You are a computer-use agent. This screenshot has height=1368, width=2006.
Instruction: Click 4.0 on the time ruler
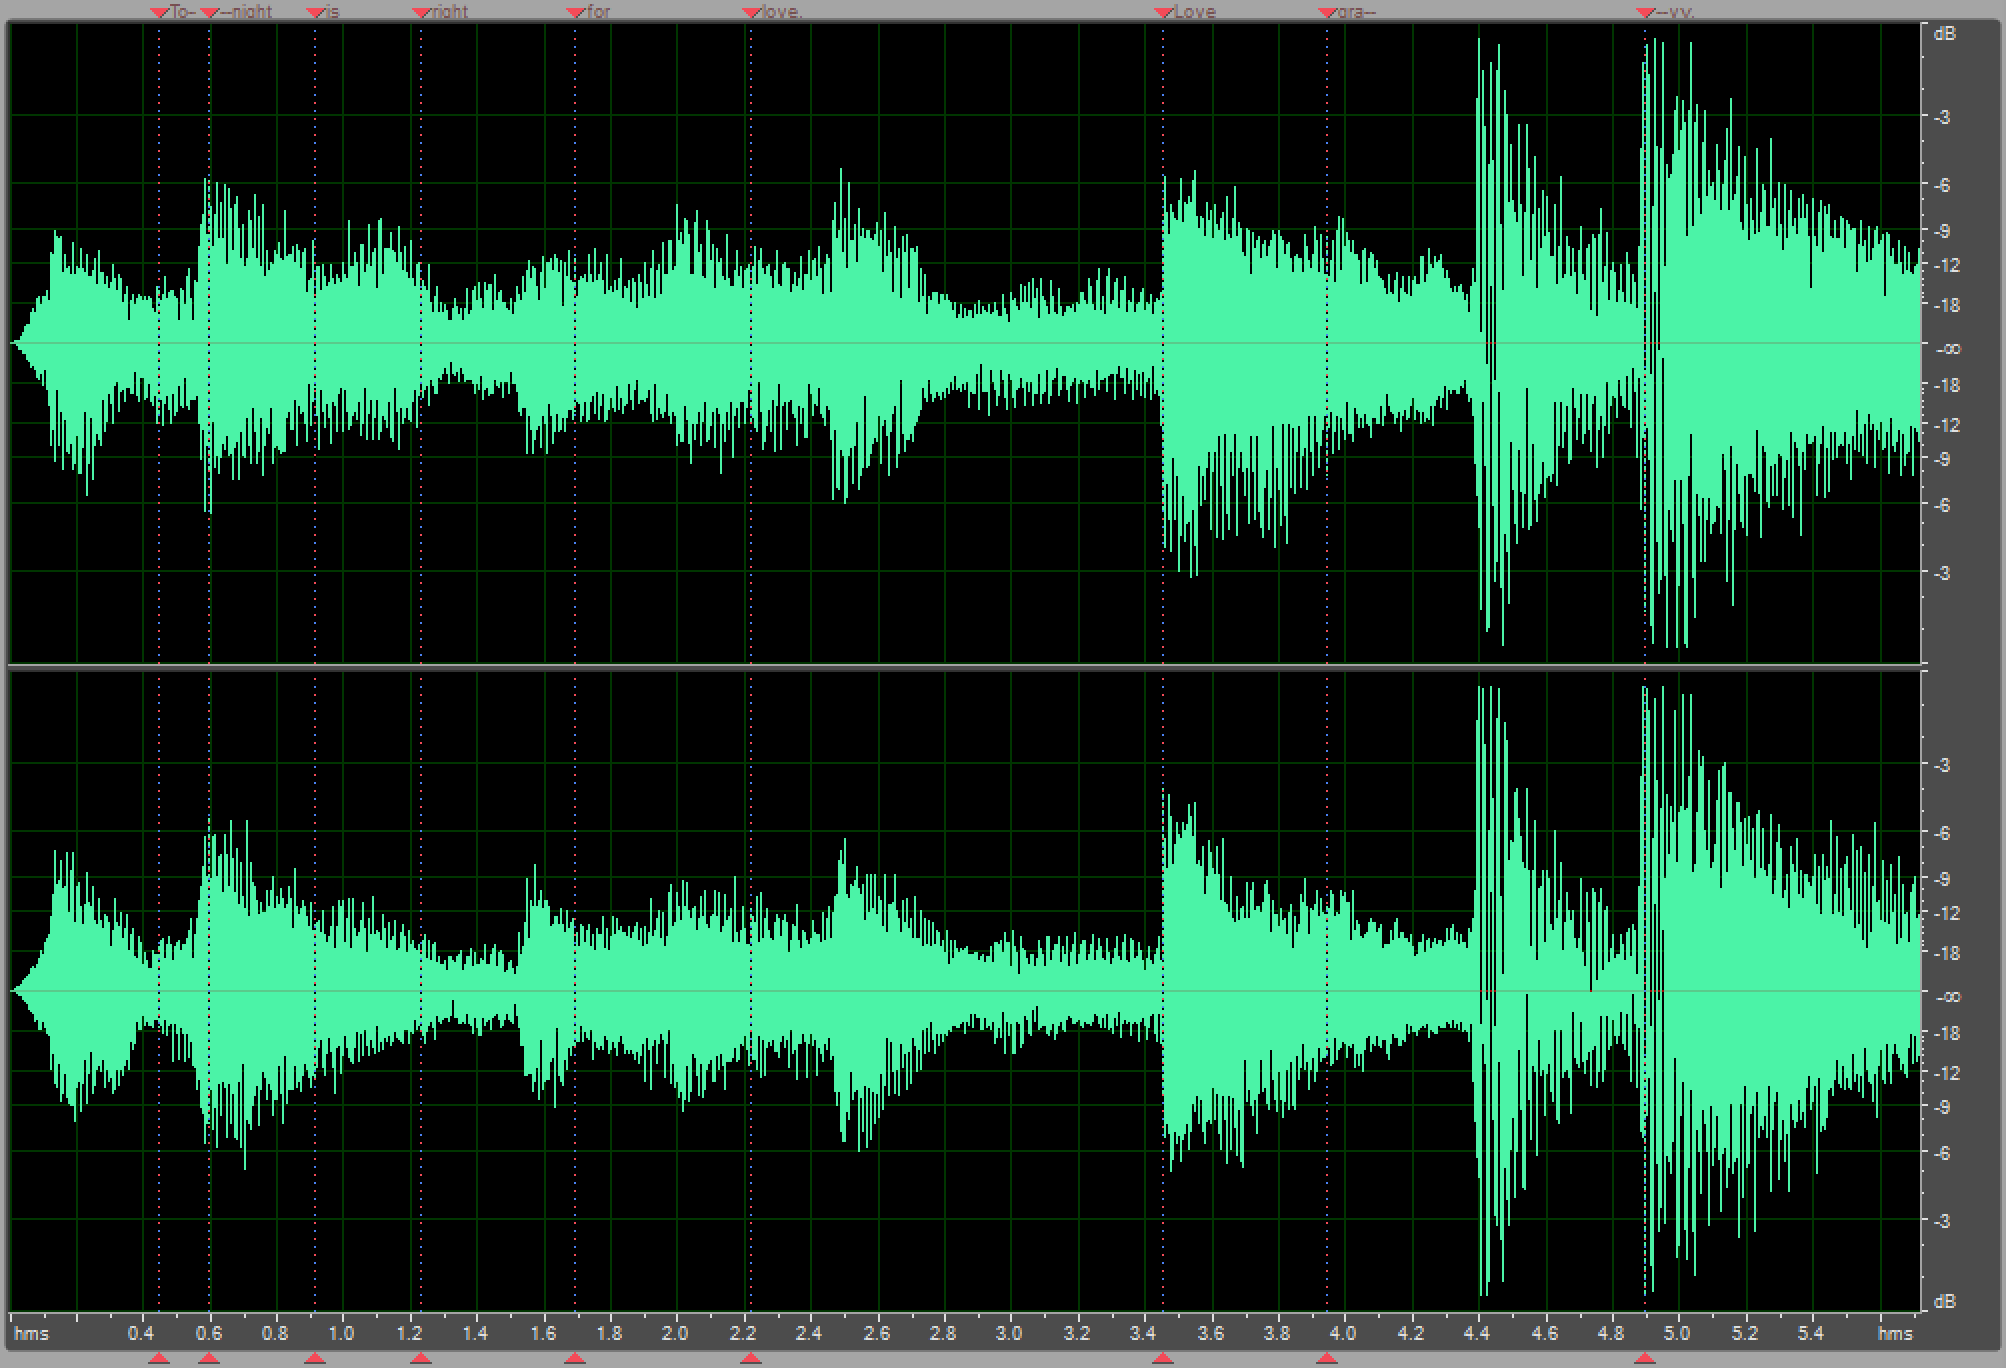tap(1343, 1333)
